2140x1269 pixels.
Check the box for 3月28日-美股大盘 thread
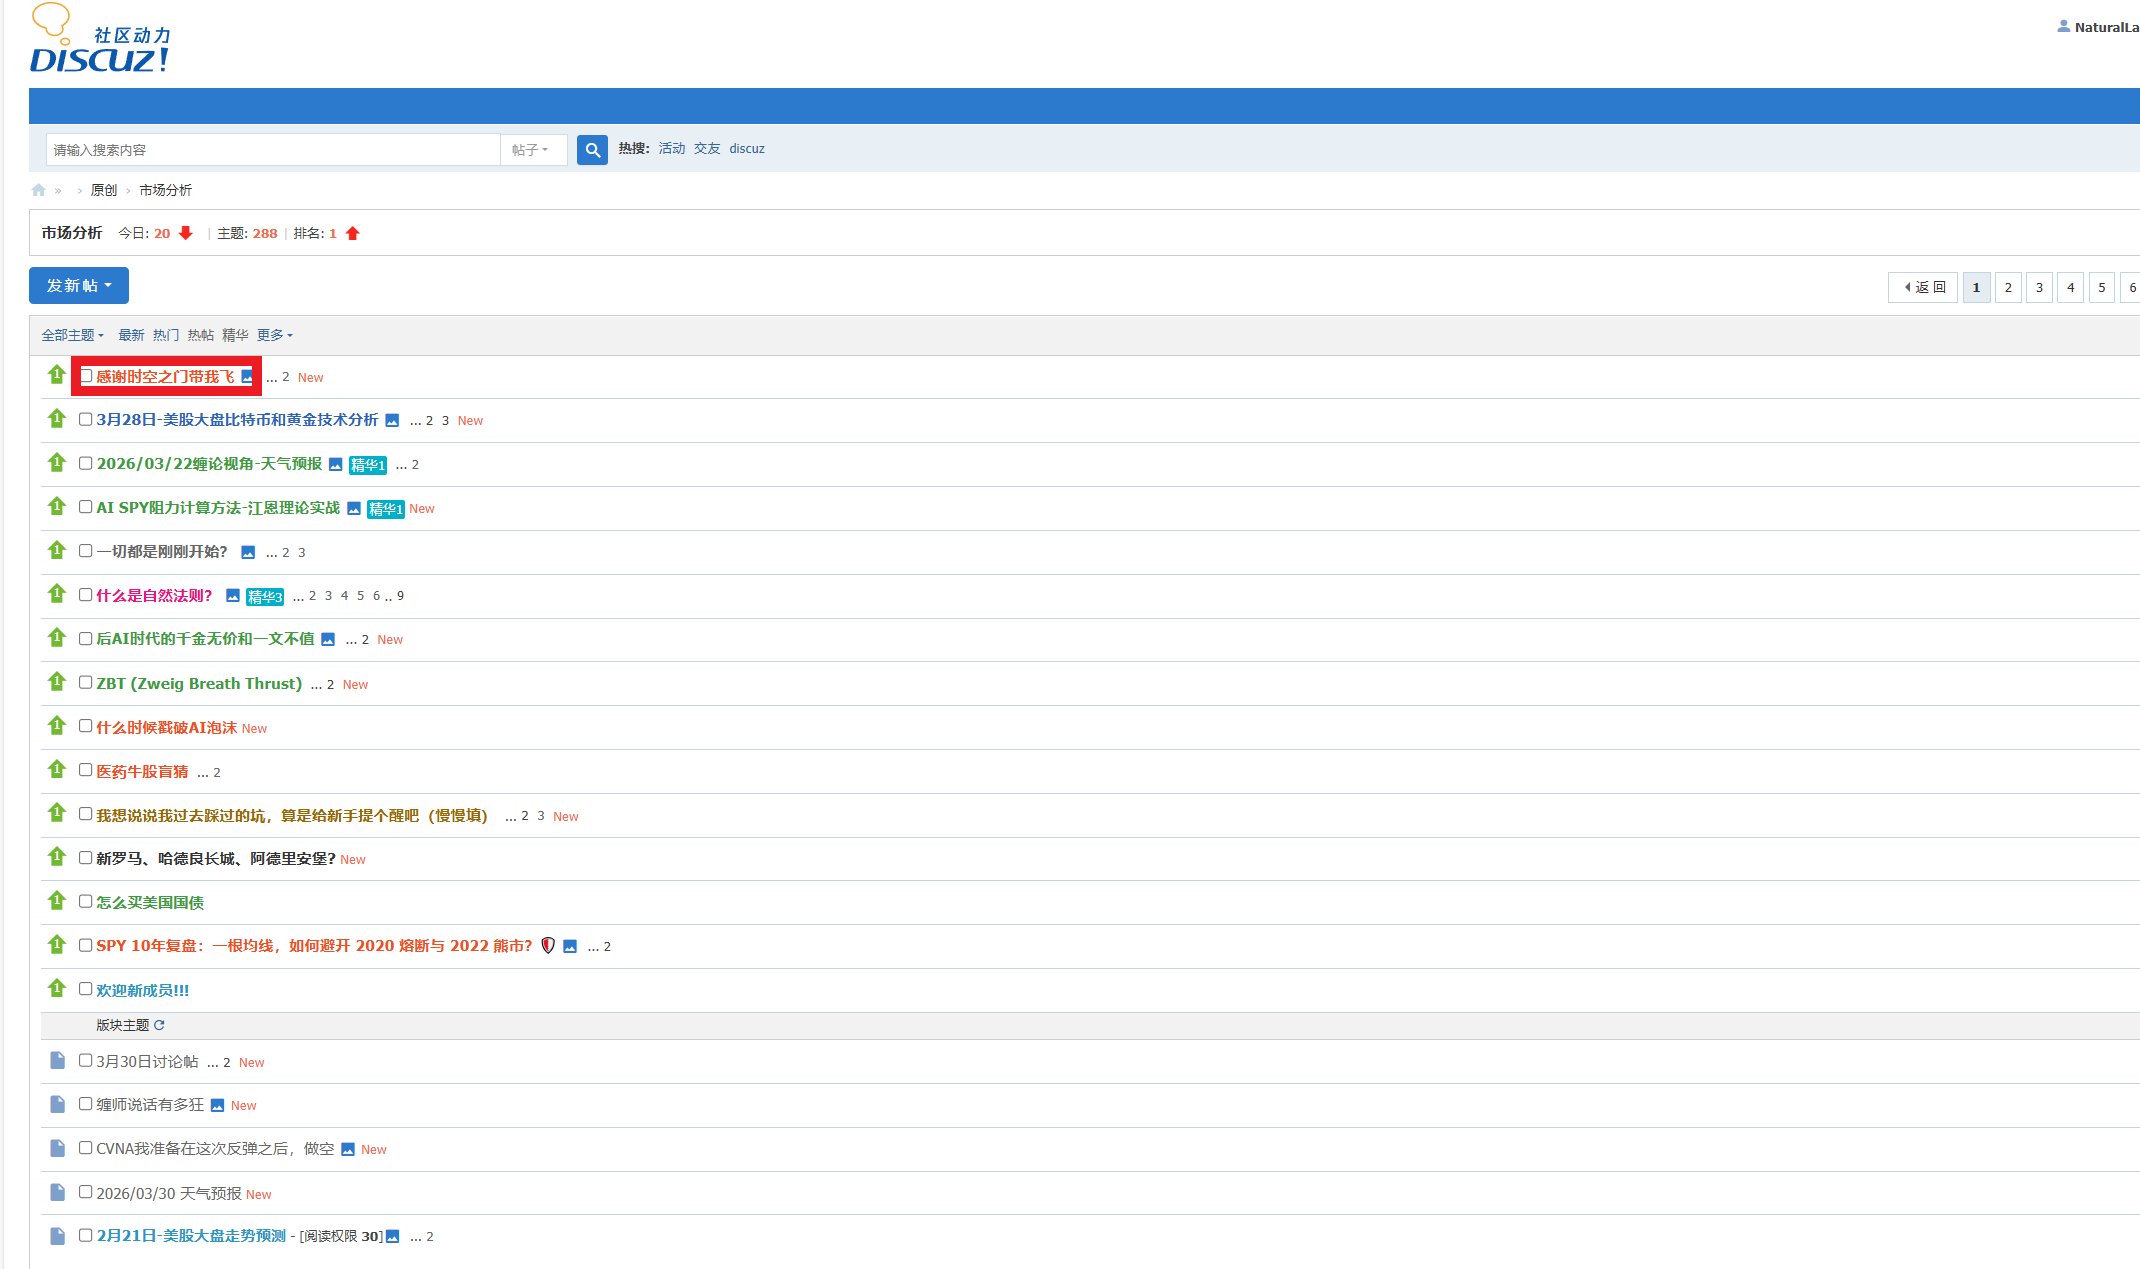pyautogui.click(x=86, y=419)
